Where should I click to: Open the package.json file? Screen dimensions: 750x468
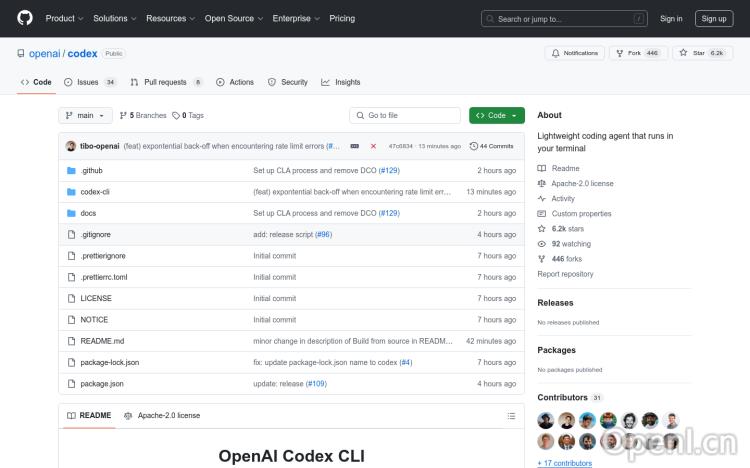(x=102, y=384)
